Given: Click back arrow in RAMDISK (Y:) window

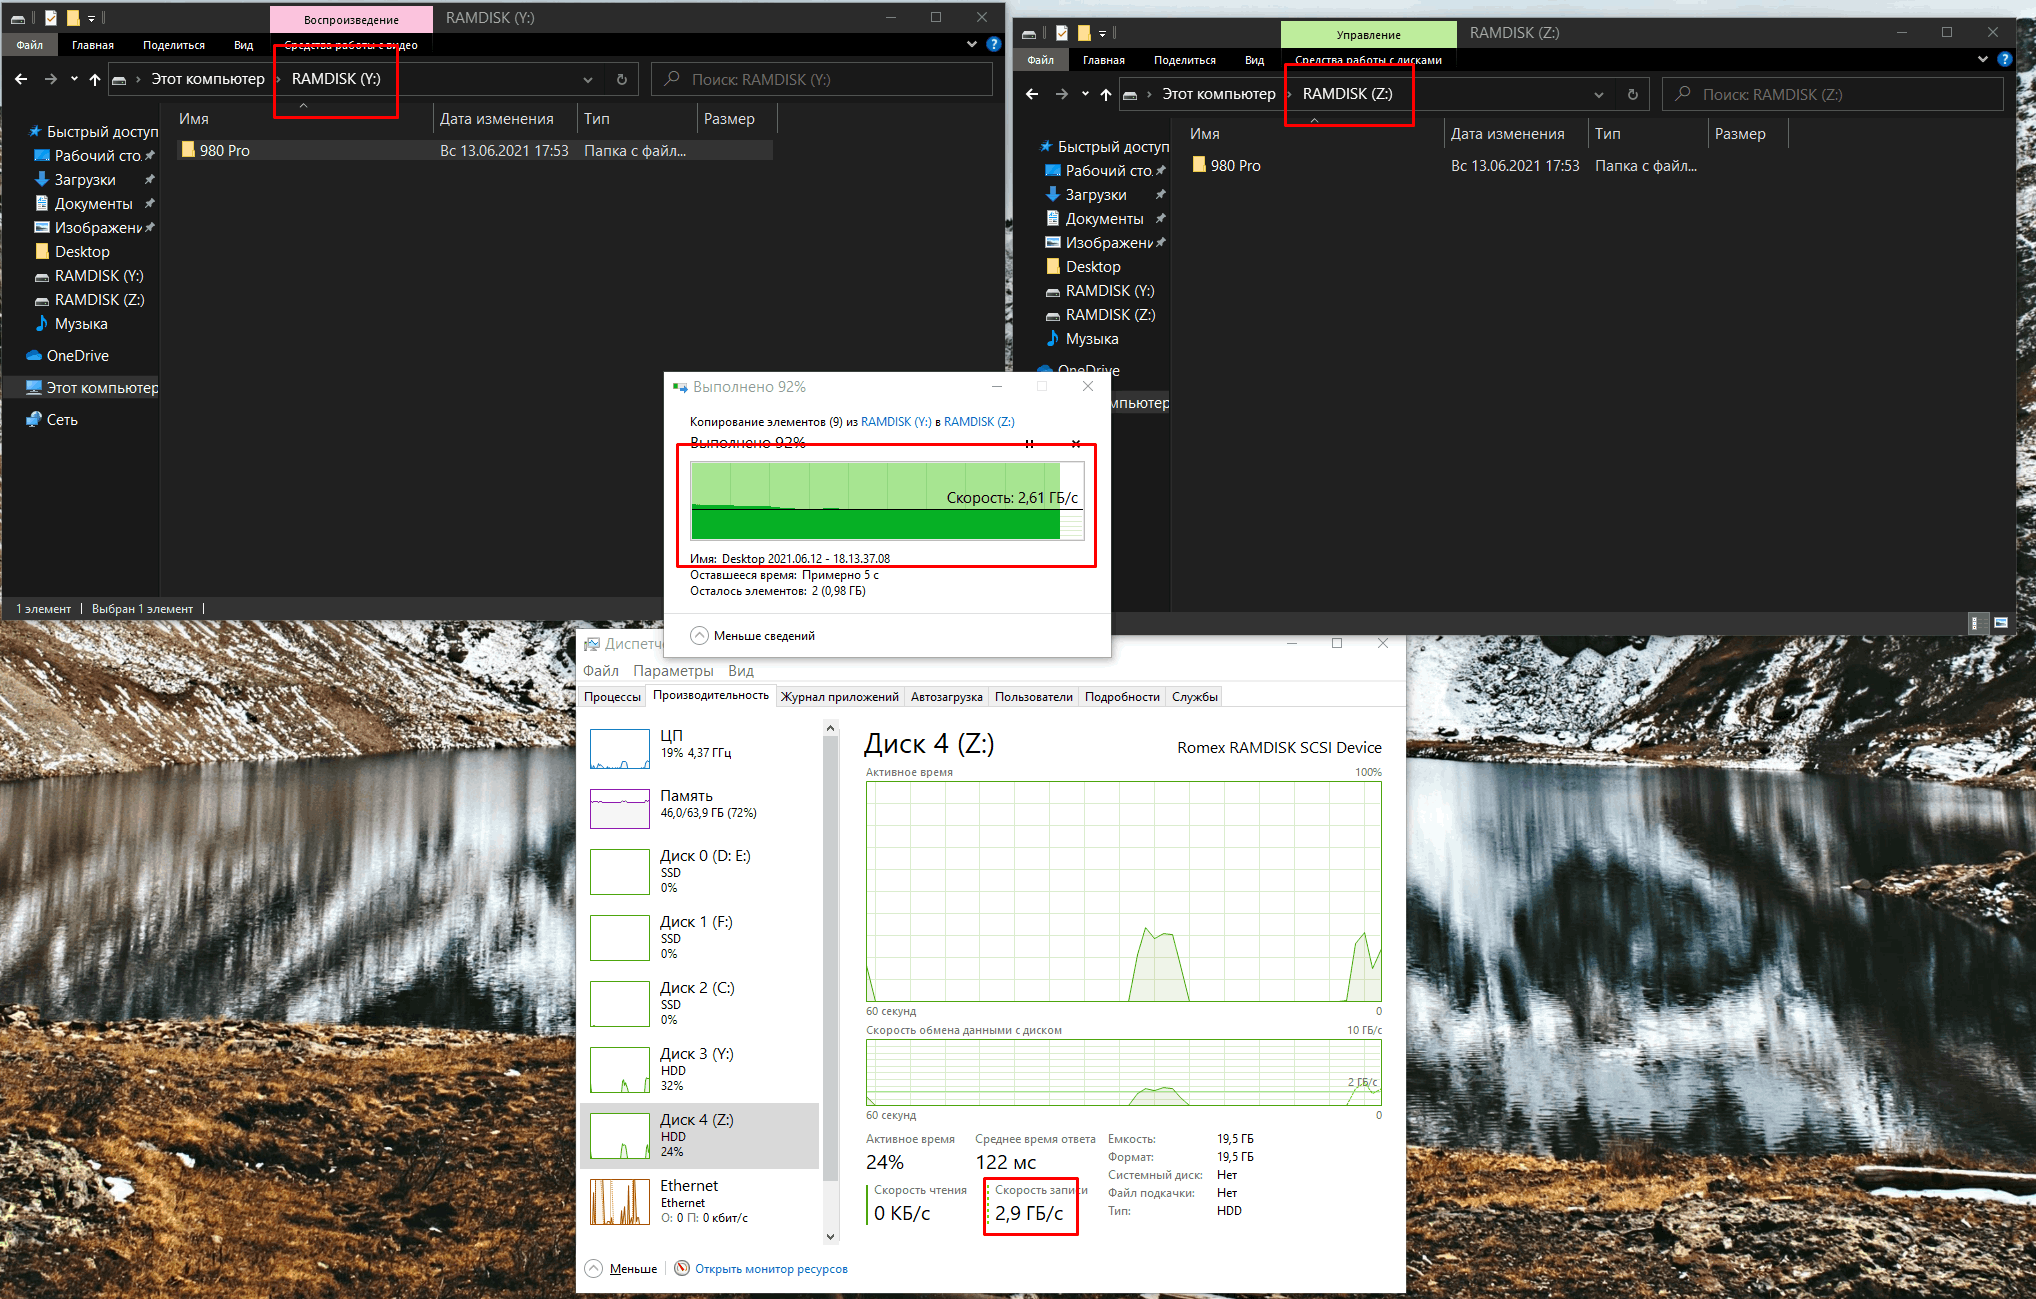Looking at the screenshot, I should click(21, 79).
